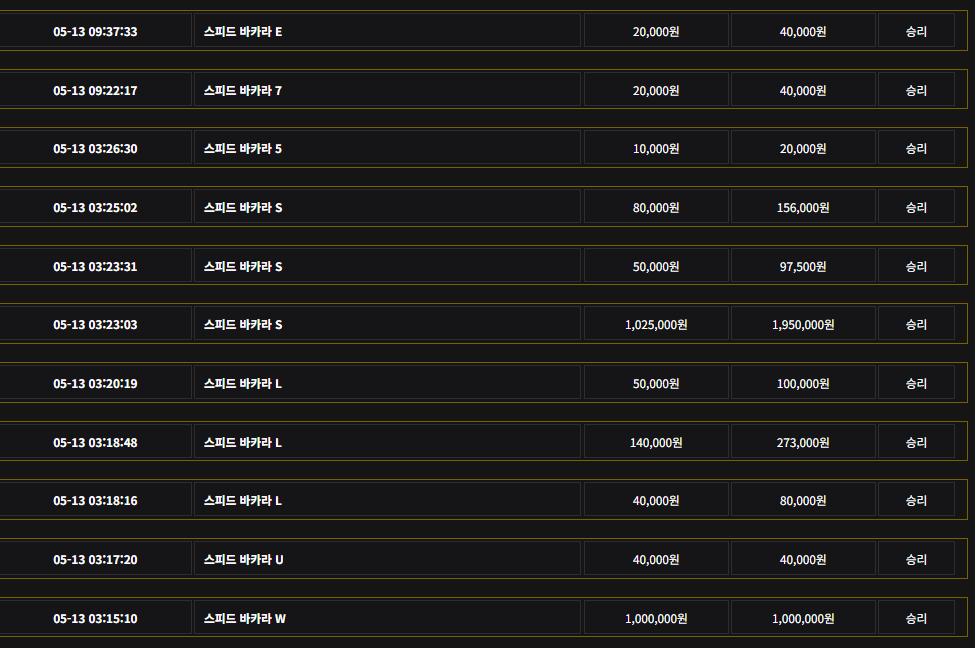
Task: Click the 1,025,000원 bet amount
Action: [x=656, y=325]
